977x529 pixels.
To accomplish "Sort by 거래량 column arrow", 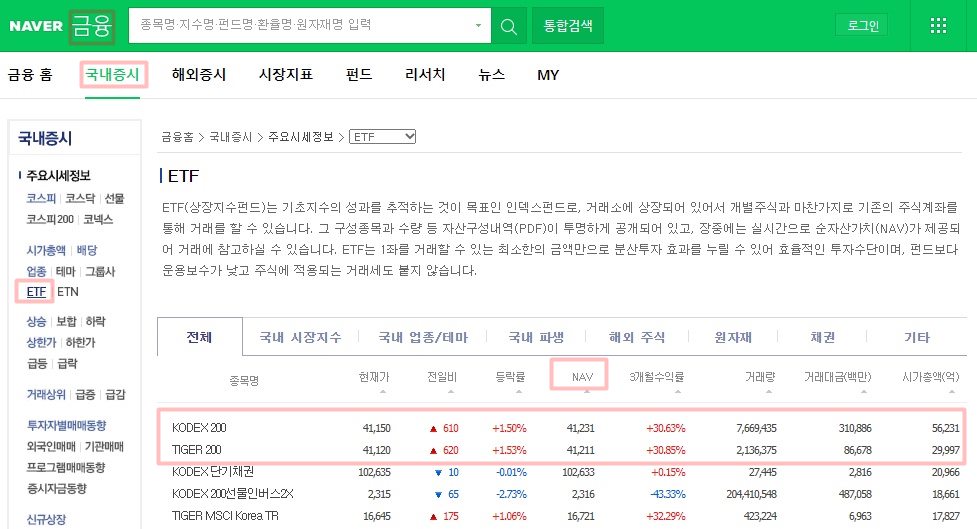I will pos(769,391).
